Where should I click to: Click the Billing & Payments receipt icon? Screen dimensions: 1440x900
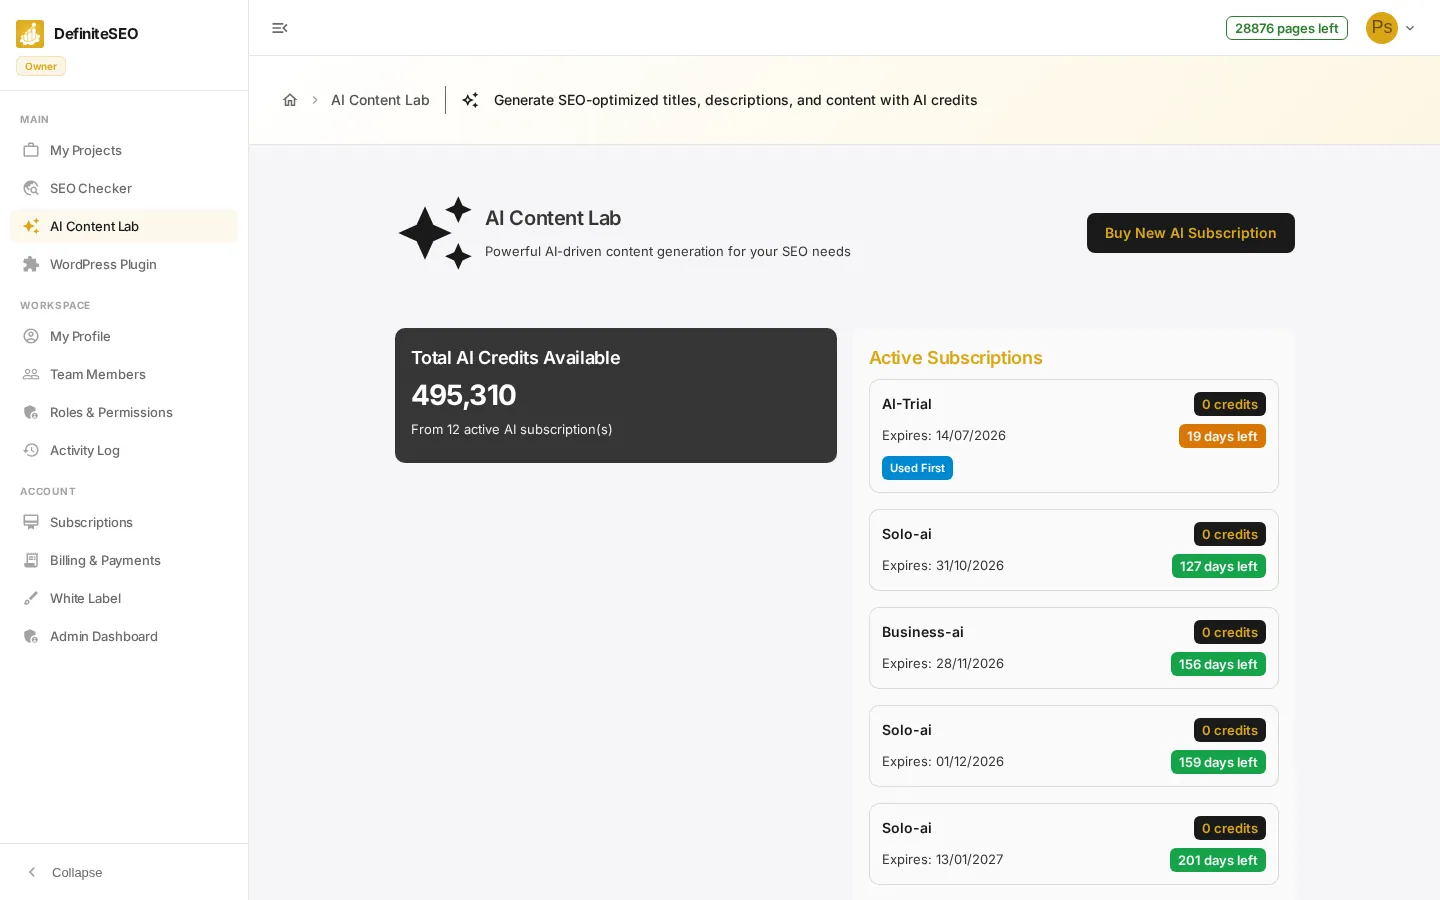point(31,560)
